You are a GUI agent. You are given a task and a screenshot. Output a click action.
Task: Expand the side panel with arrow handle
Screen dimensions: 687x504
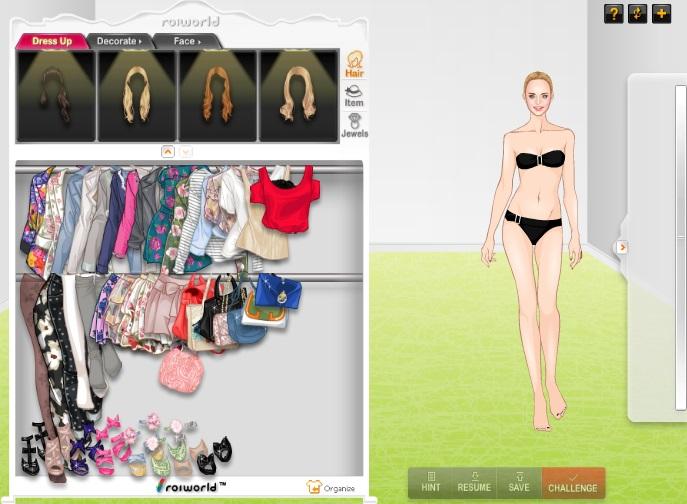point(621,247)
